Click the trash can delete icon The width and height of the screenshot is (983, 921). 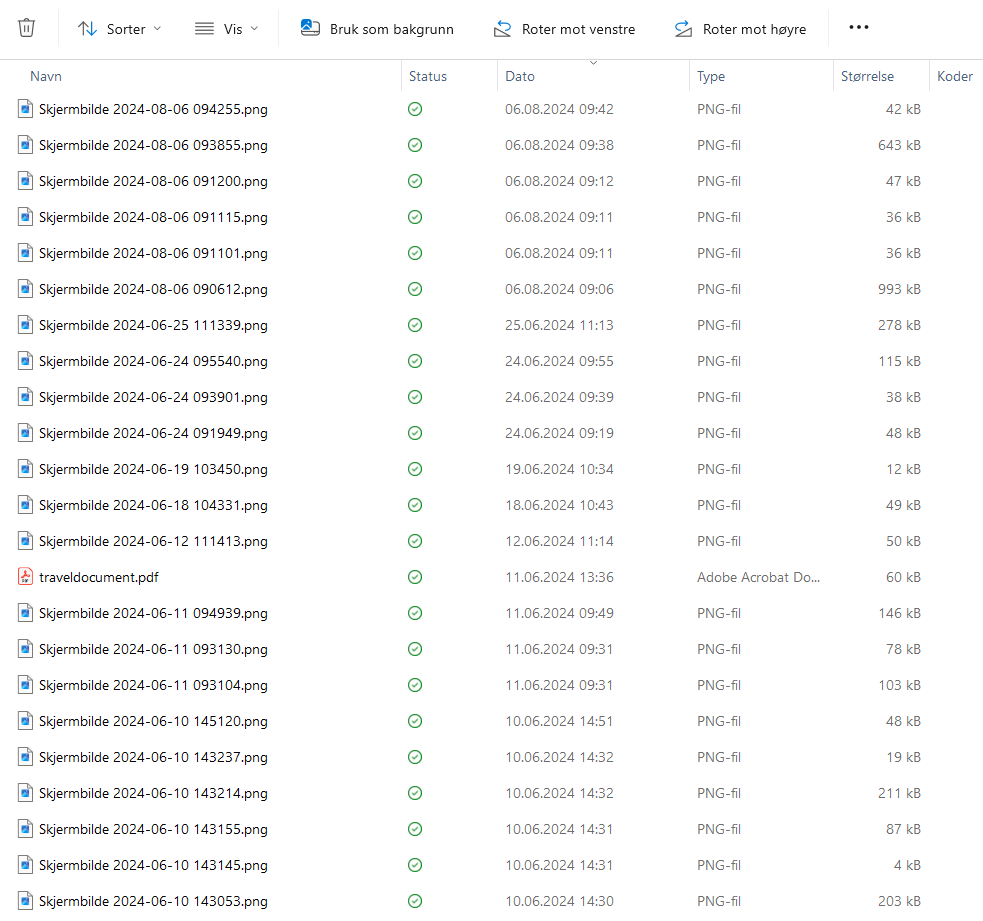coord(27,28)
